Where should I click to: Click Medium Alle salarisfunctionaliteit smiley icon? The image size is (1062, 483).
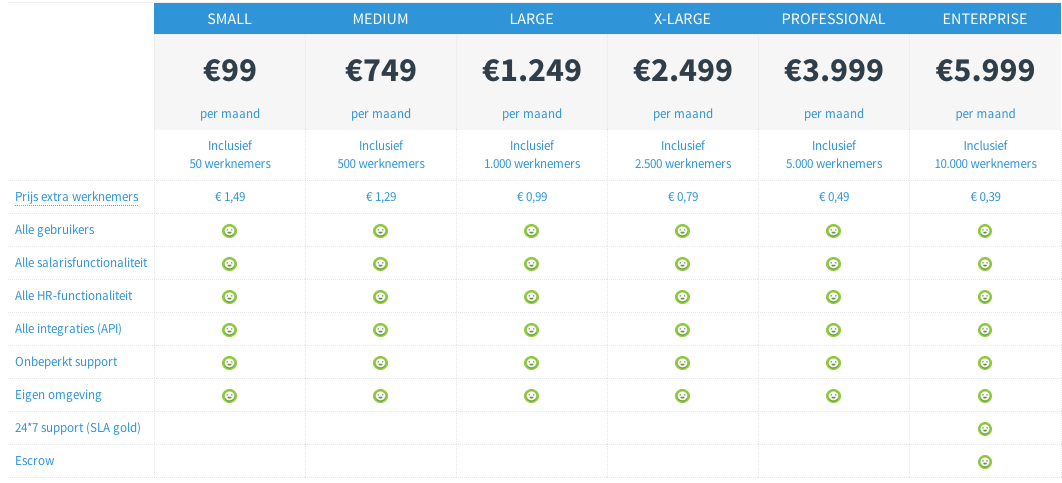coord(381,264)
